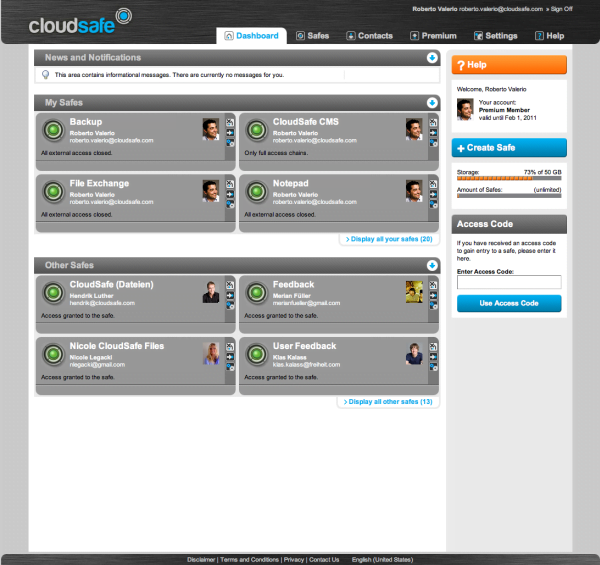600x565 pixels.
Task: Toggle the green status light on Notepad safe
Action: (x=257, y=192)
